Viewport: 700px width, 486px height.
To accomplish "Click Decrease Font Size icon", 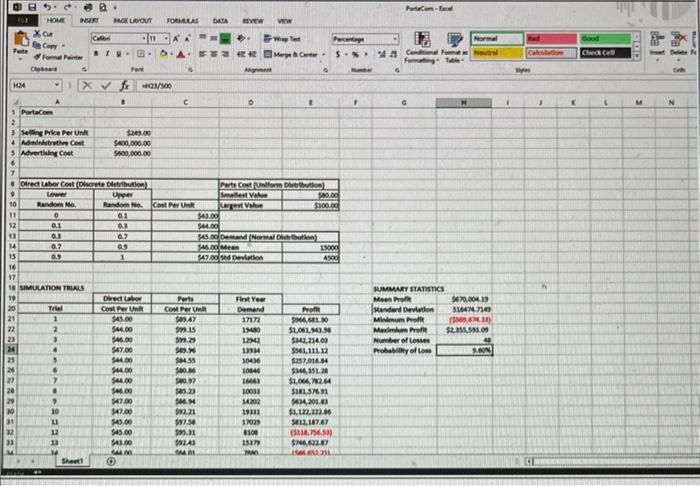I will click(x=187, y=39).
